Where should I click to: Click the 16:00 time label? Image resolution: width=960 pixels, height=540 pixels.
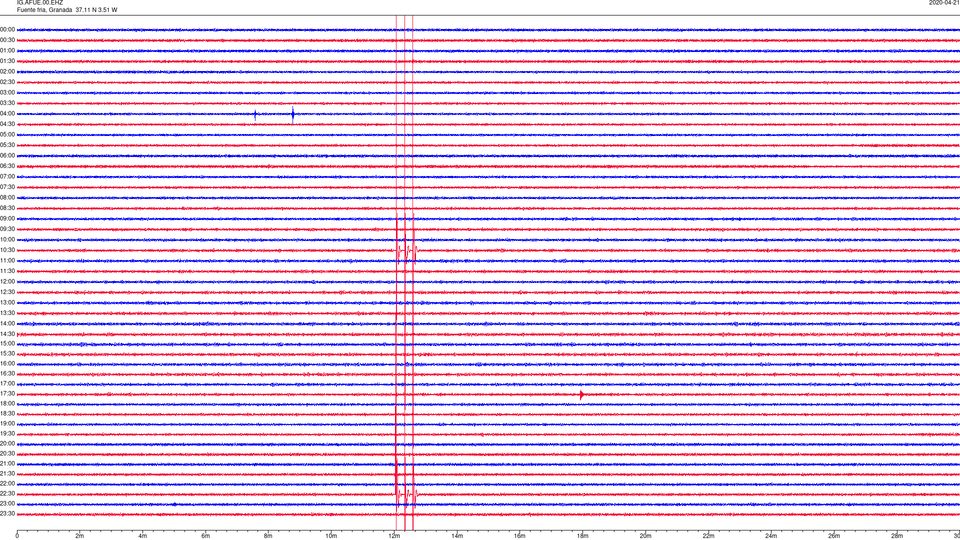click(x=7, y=364)
